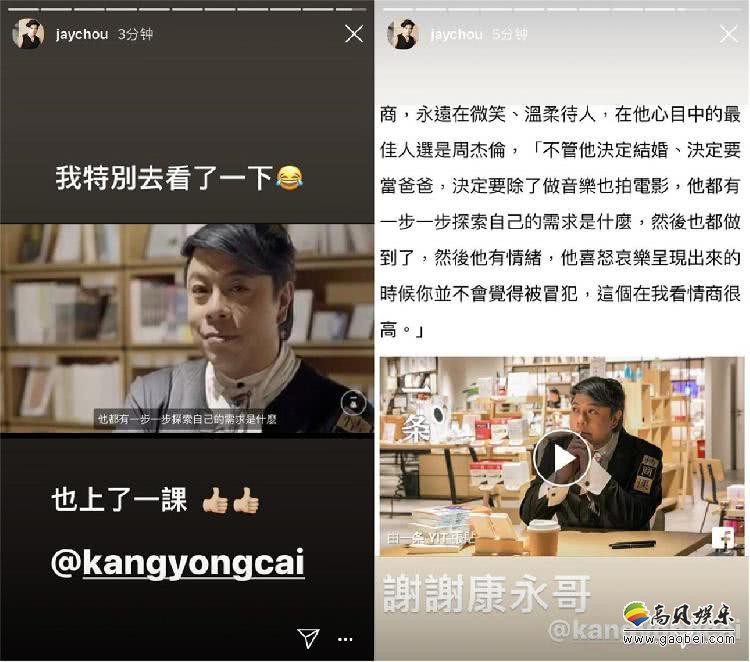750x662 pixels.
Task: Tap the man's video frame in left story
Action: coord(187,329)
